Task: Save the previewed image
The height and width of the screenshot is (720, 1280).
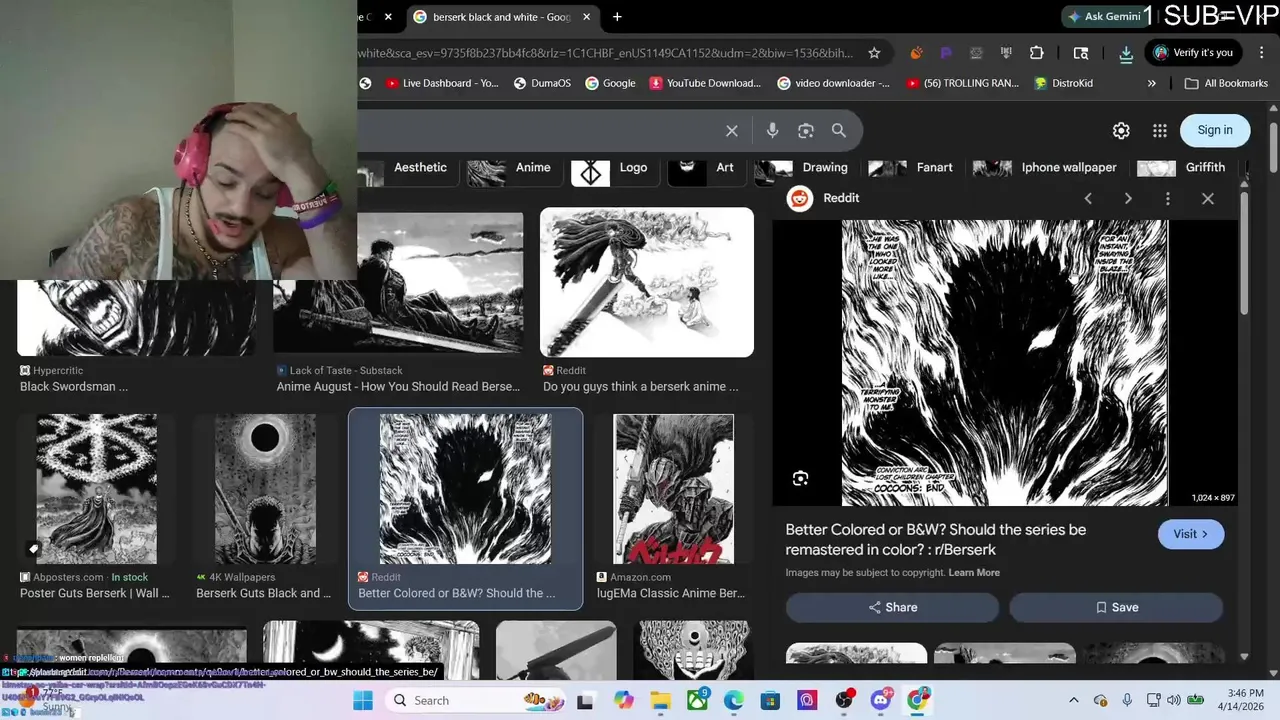Action: point(1116,607)
